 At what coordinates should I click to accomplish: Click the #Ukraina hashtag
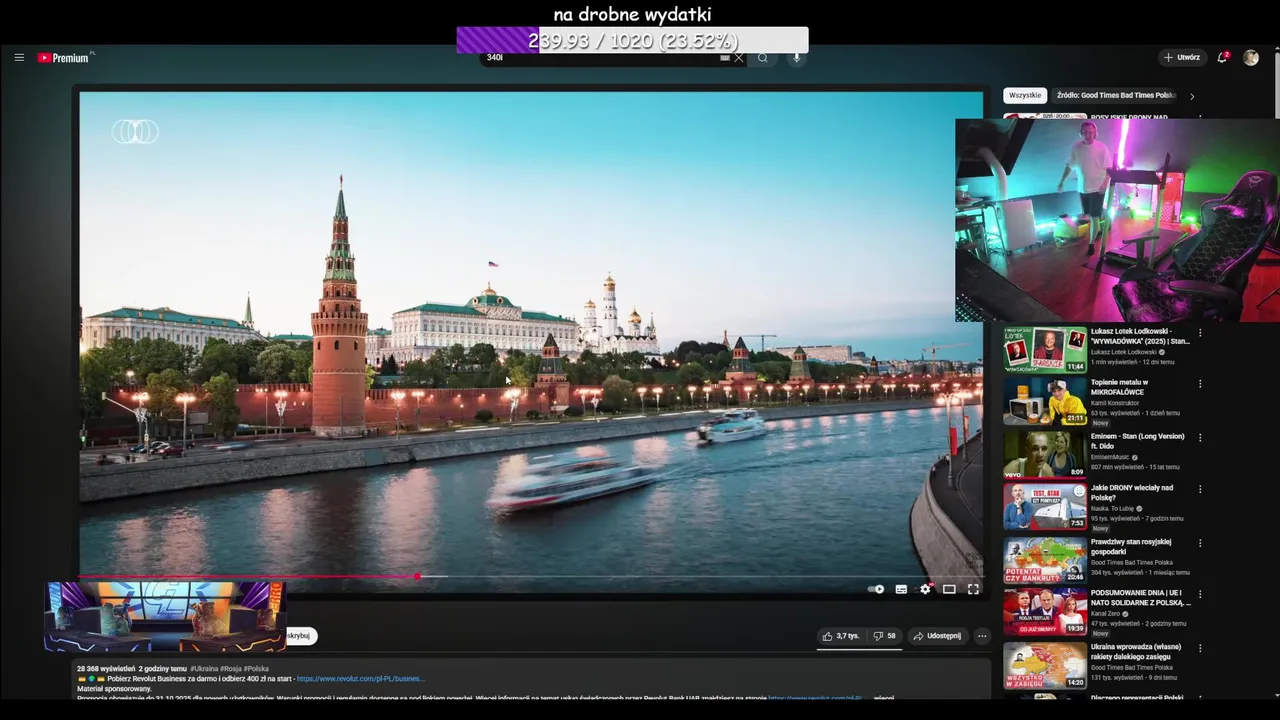pos(206,668)
